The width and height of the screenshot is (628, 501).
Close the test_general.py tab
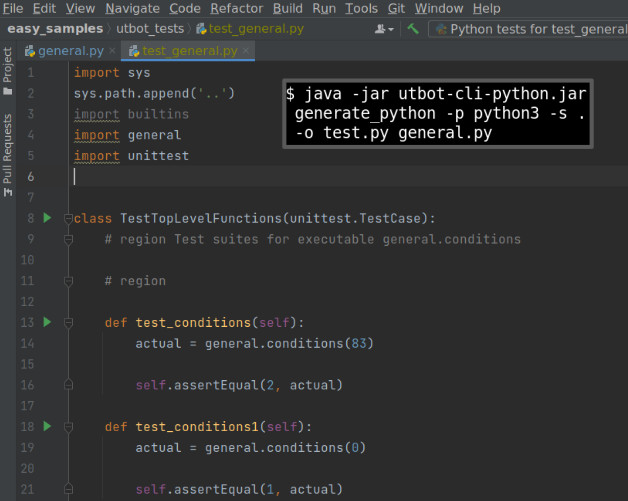(x=246, y=51)
